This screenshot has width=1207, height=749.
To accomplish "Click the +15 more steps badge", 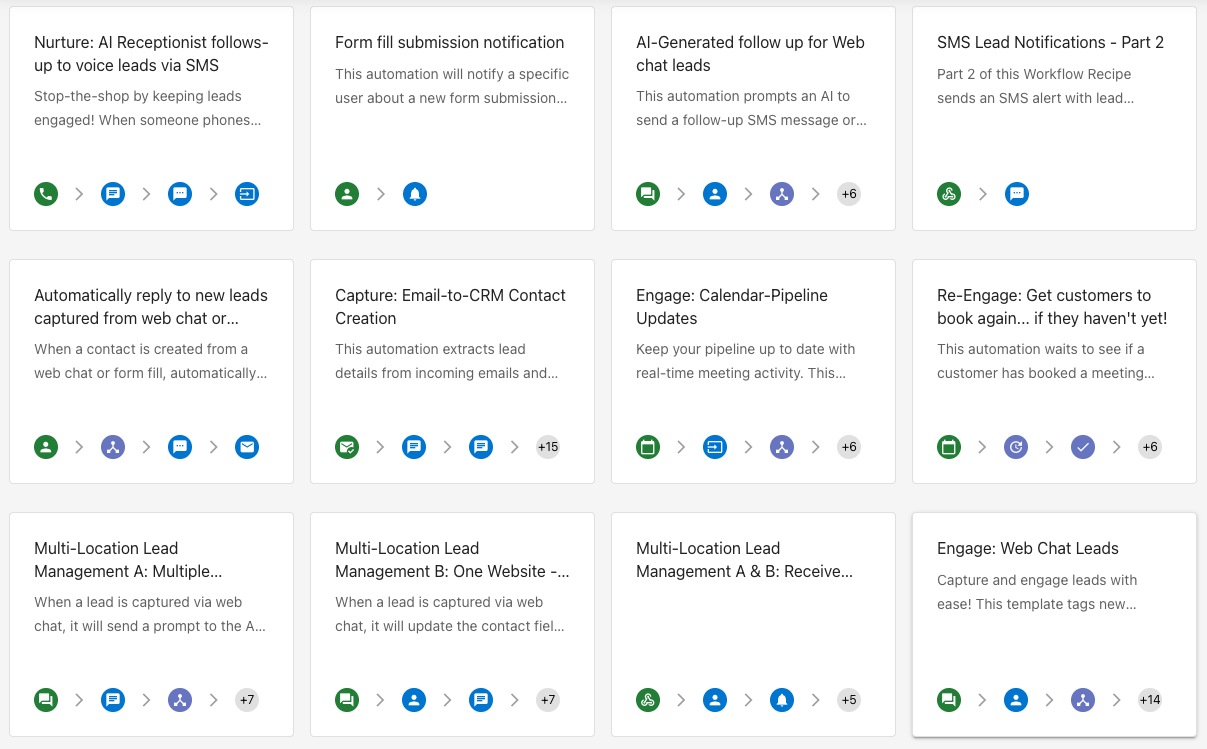I will pyautogui.click(x=548, y=447).
